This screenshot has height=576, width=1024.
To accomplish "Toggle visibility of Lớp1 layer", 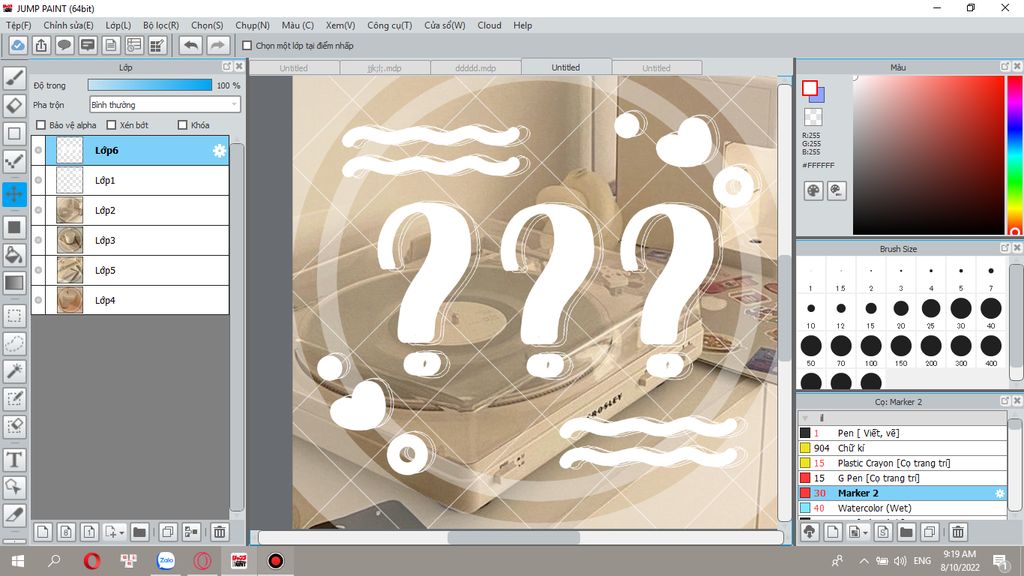I will point(39,180).
